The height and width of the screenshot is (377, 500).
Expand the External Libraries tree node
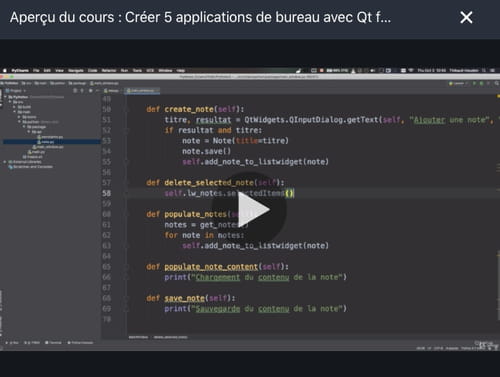tap(5, 162)
